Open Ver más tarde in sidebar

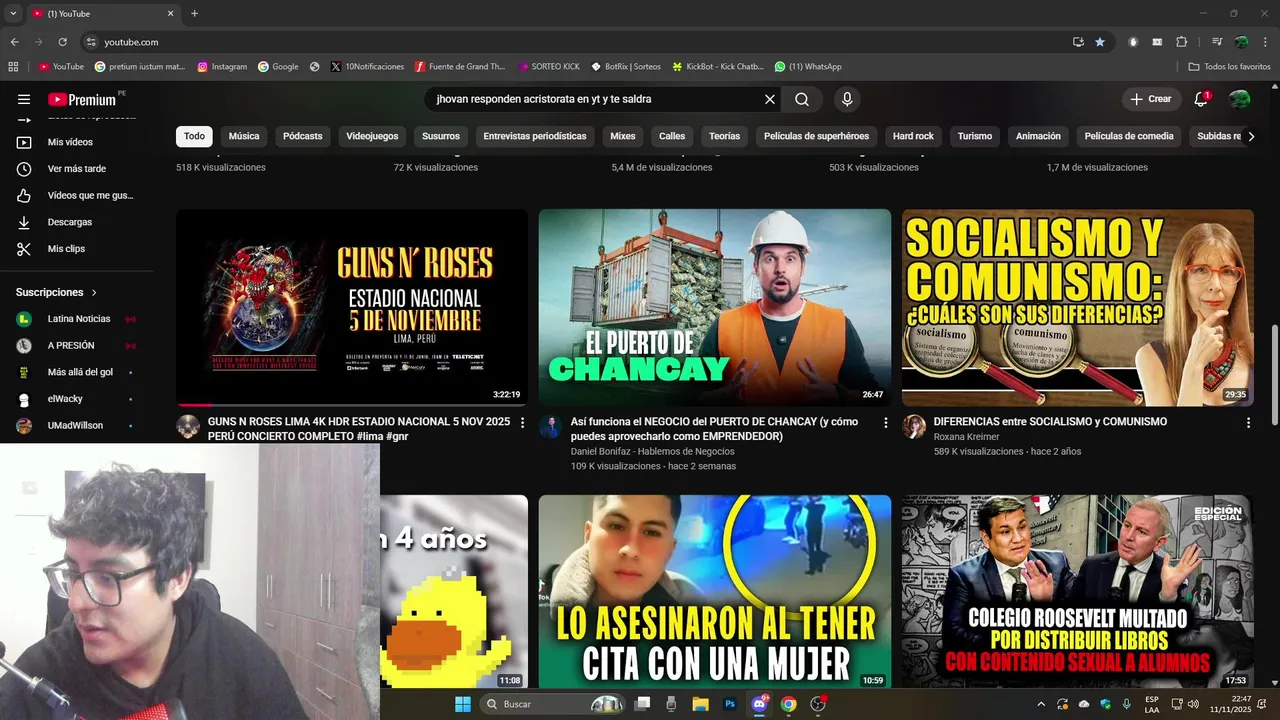(x=77, y=169)
